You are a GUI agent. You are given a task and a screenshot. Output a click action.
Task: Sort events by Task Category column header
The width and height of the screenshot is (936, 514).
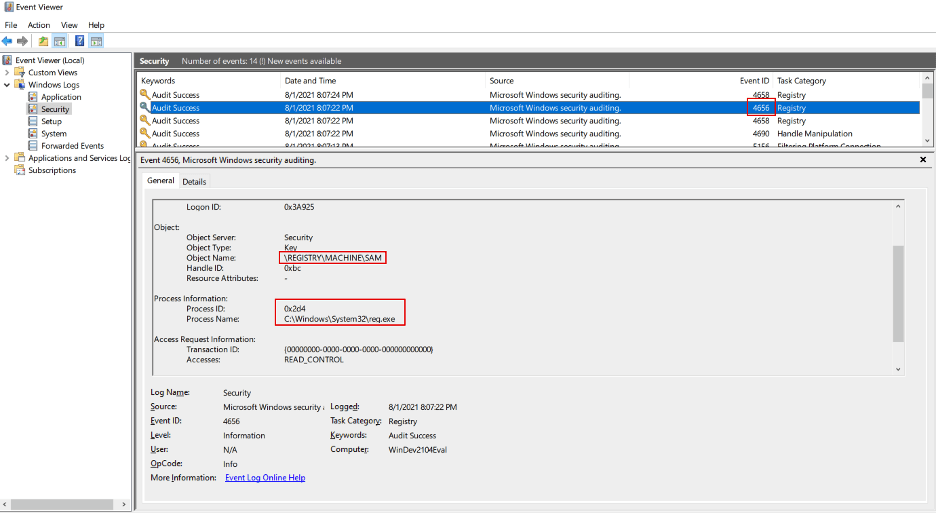click(x=846, y=81)
